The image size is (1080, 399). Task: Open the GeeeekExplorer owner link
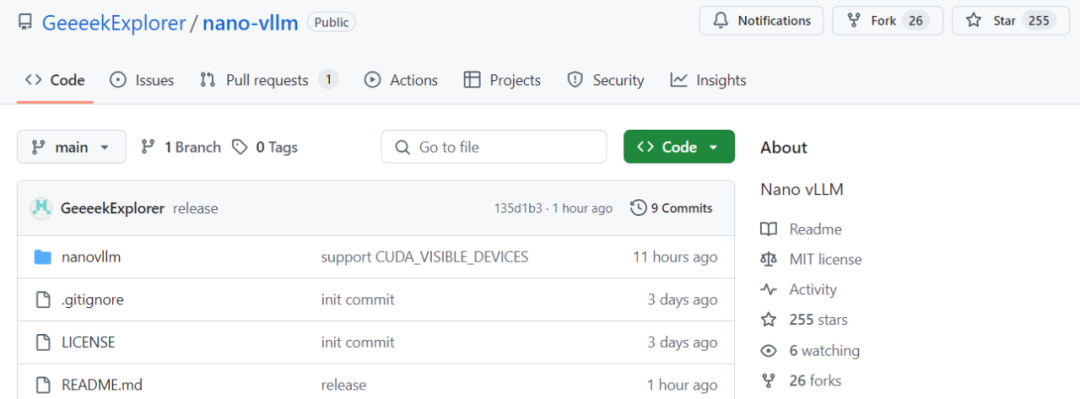pyautogui.click(x=114, y=23)
